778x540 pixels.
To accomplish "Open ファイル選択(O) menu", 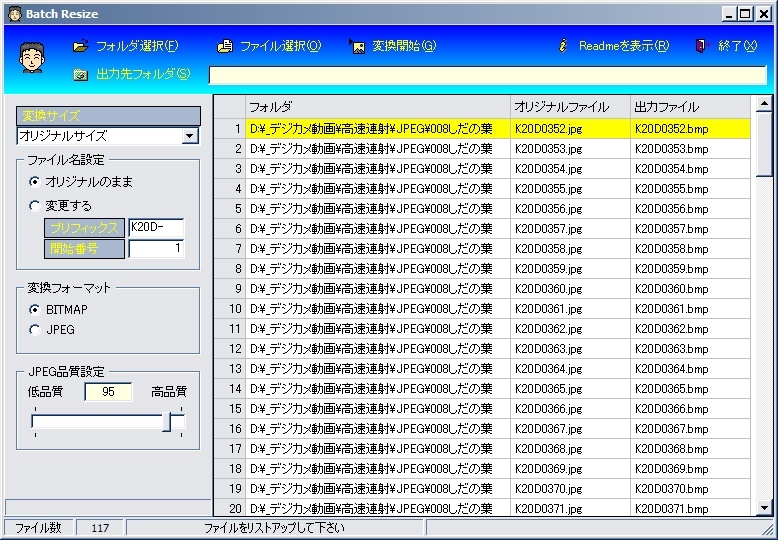I will 281,46.
